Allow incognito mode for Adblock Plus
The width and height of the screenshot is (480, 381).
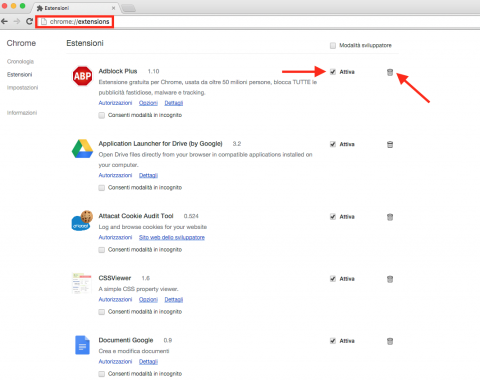tap(102, 115)
